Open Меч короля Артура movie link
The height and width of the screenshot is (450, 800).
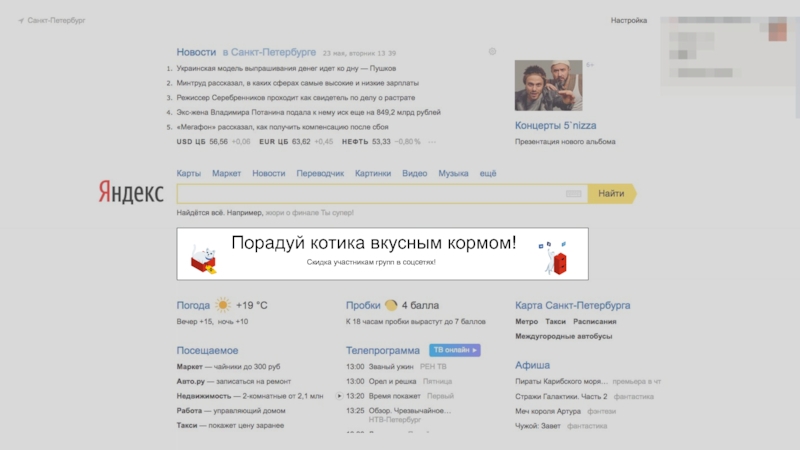click(548, 411)
